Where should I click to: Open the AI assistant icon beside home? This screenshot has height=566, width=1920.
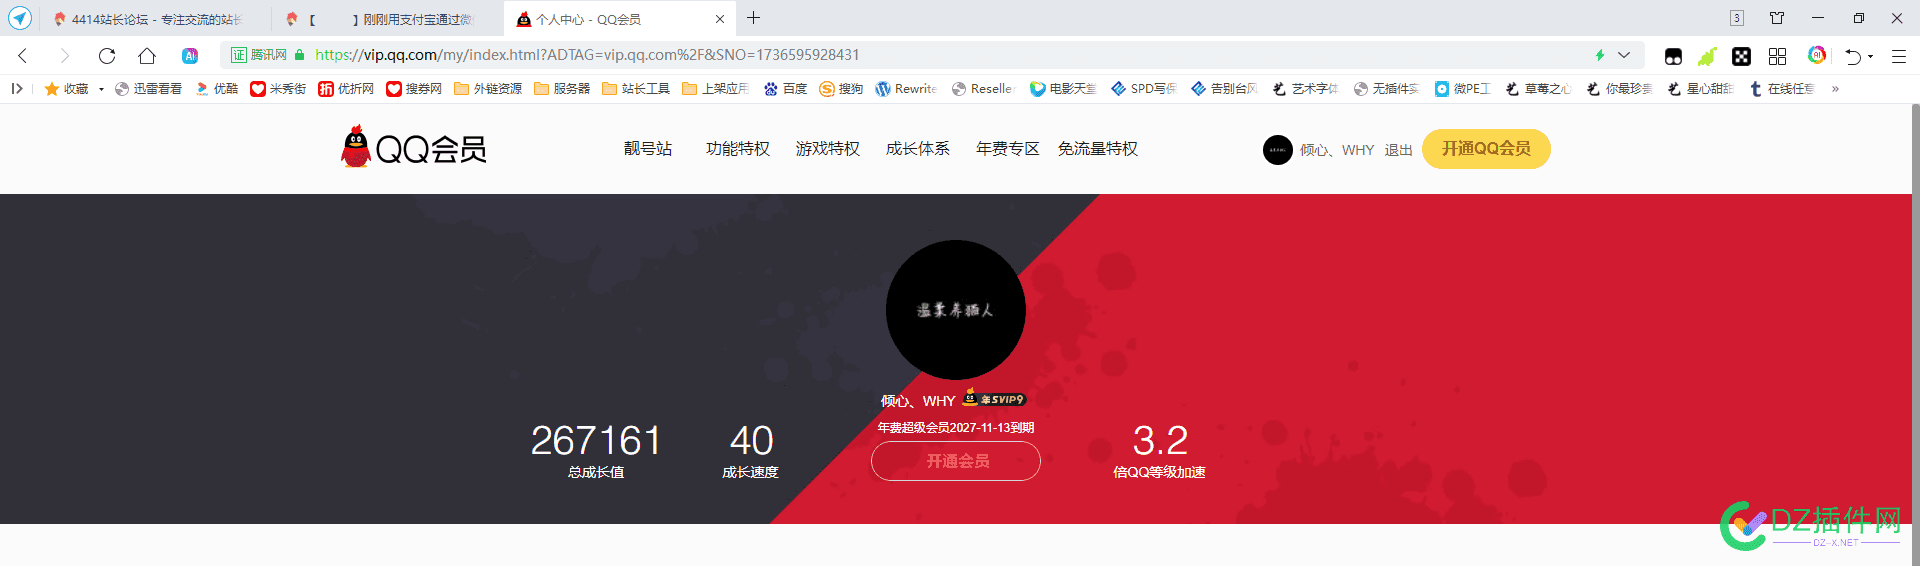(190, 56)
